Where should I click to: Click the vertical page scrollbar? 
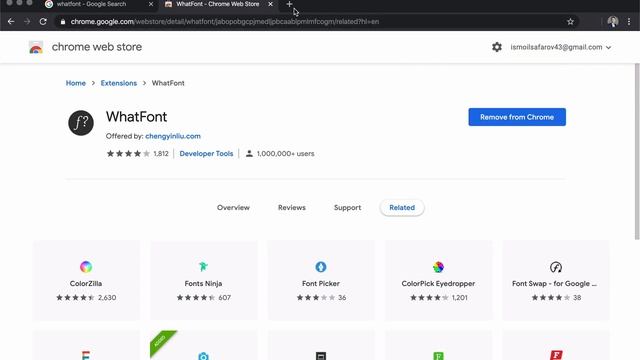point(637,152)
